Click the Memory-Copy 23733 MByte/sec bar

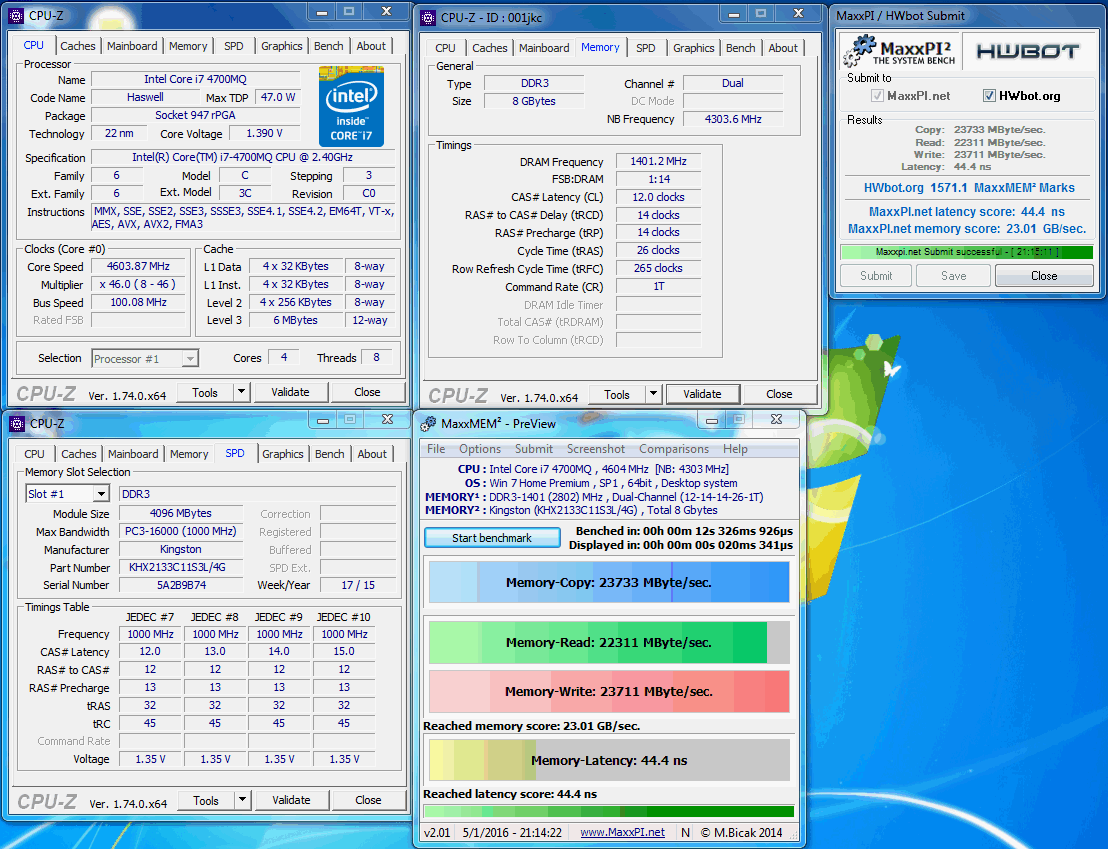coord(608,582)
